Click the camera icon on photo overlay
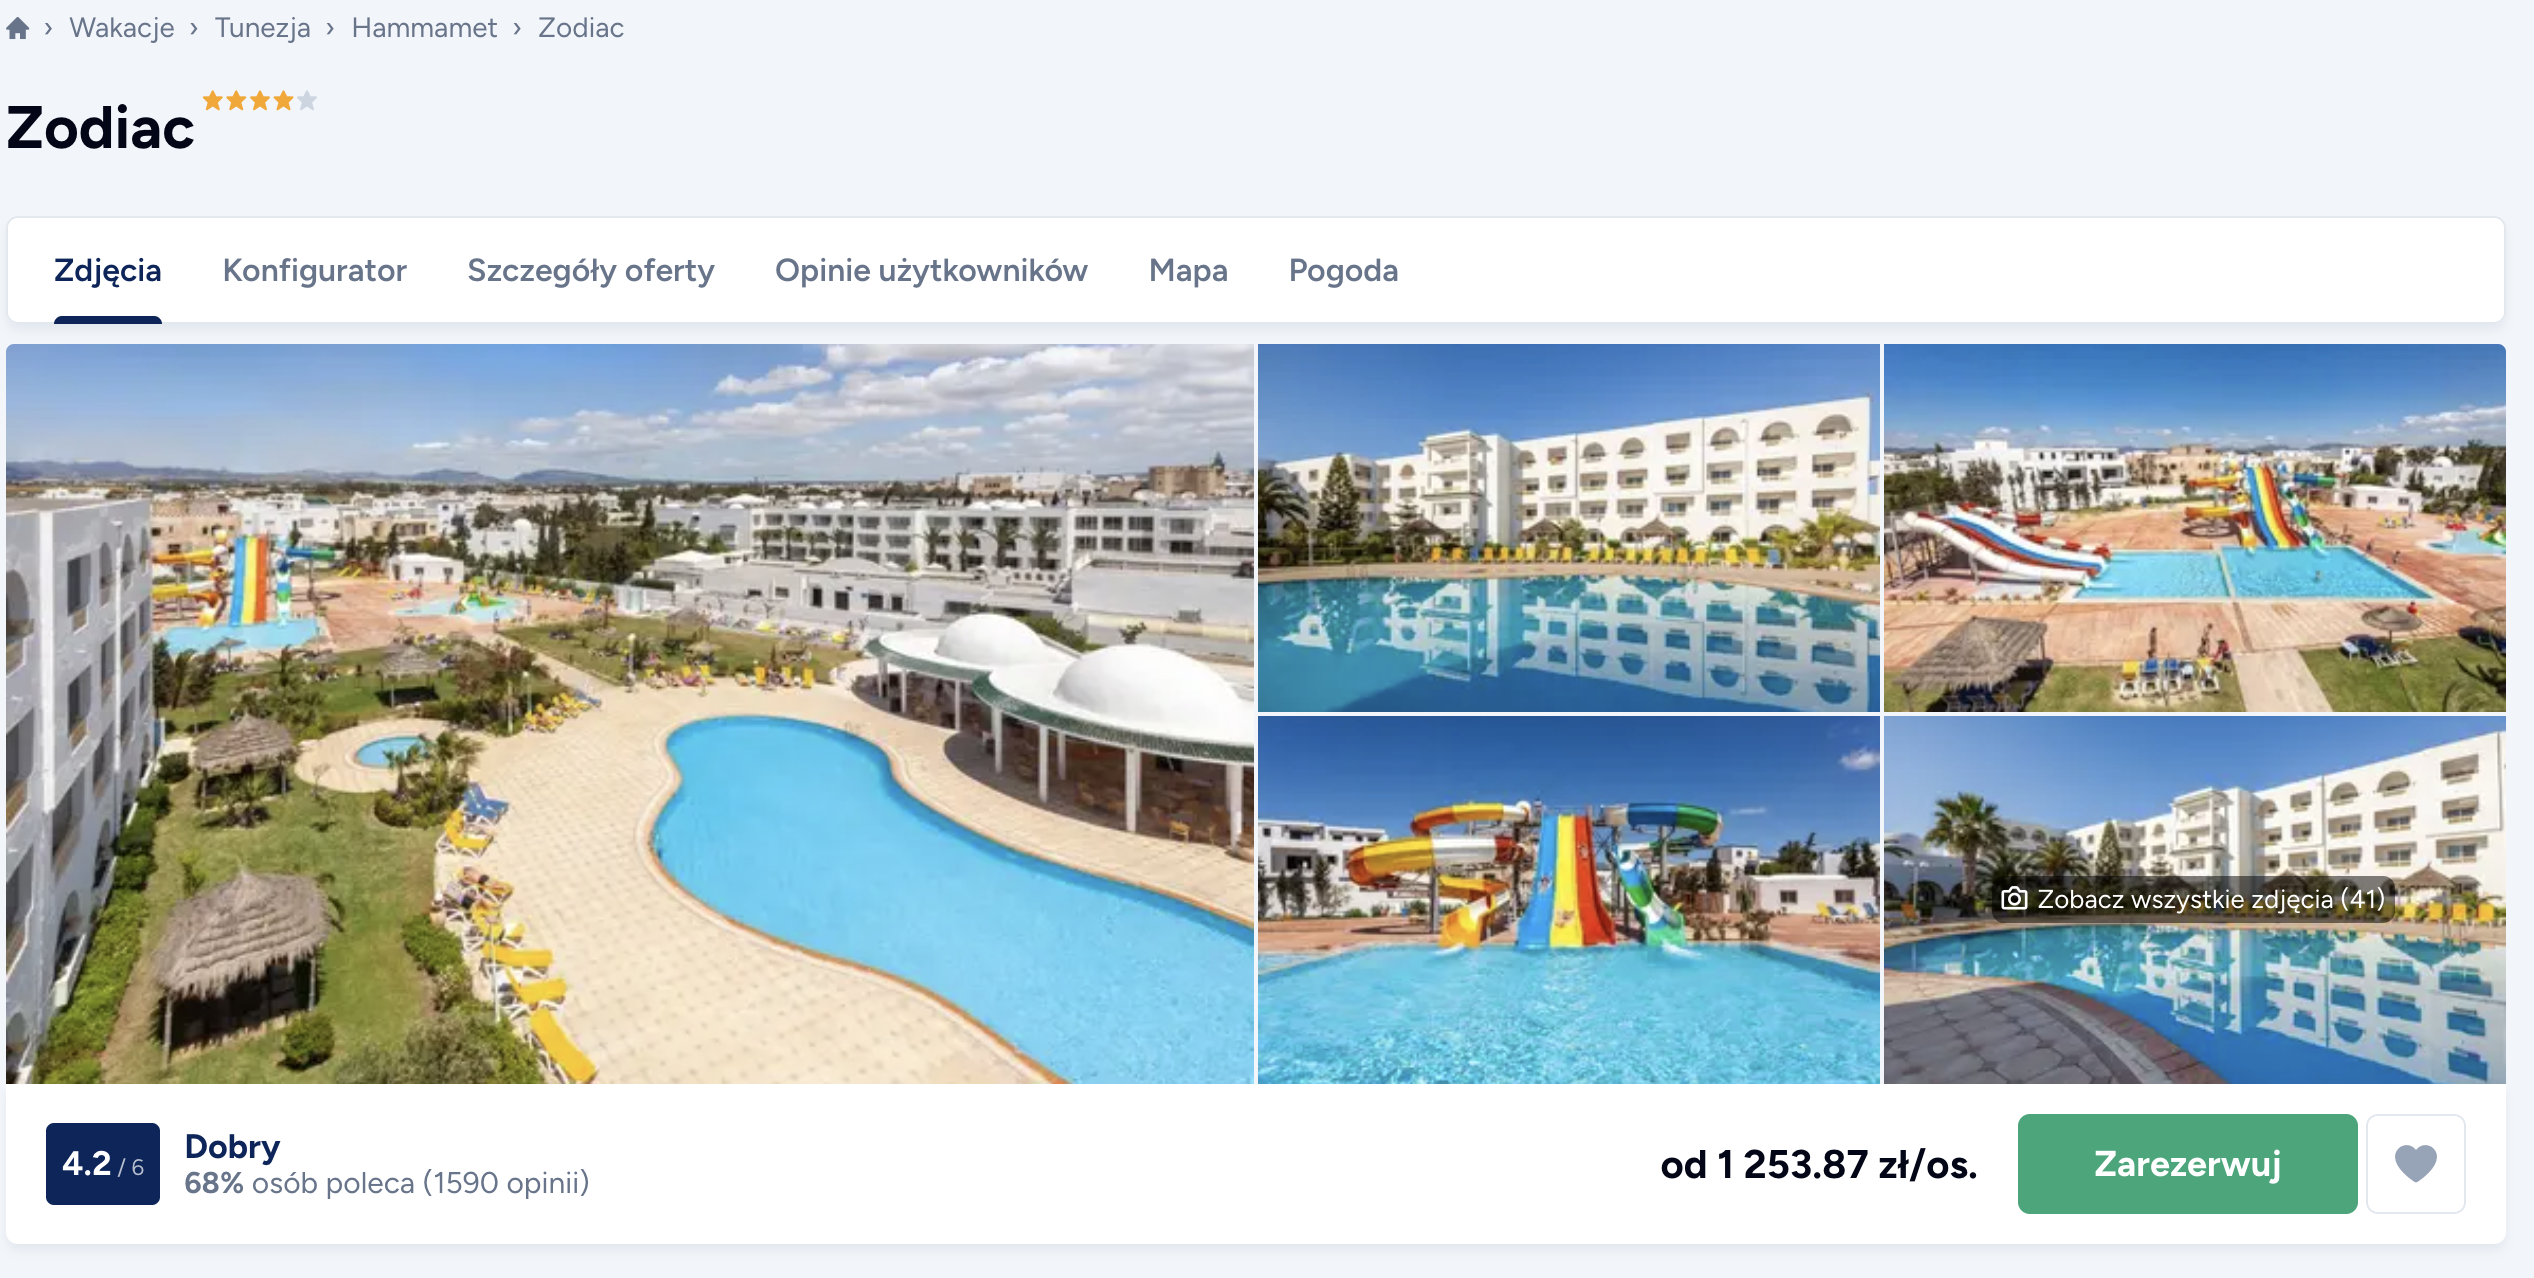Image resolution: width=2534 pixels, height=1278 pixels. [x=2014, y=898]
